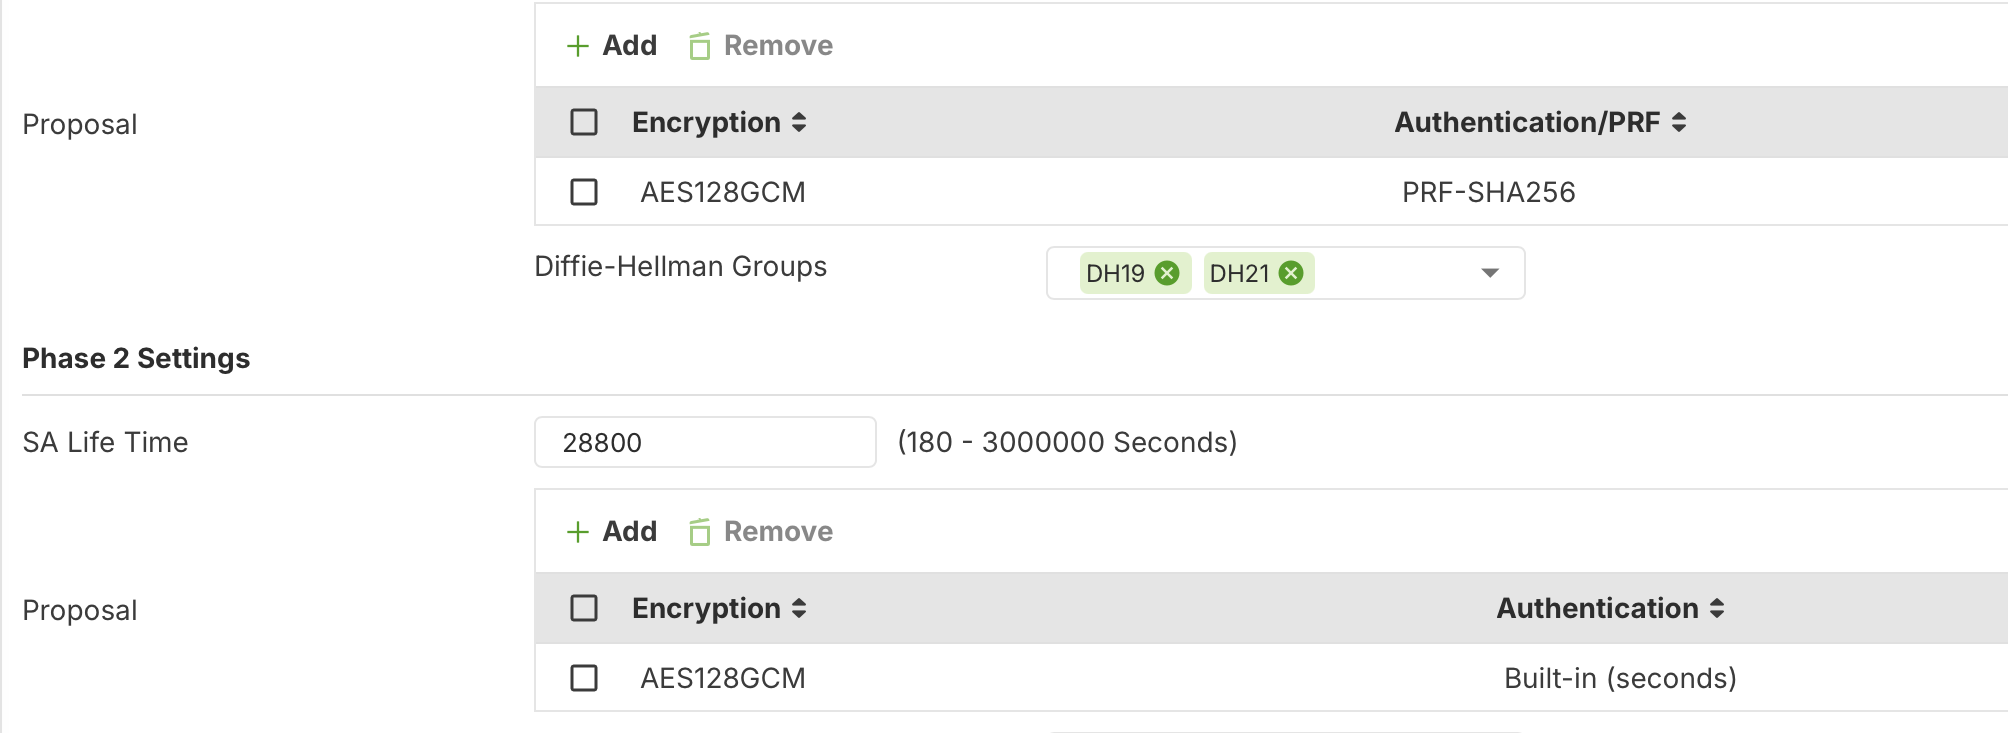Sort by Authentication/PRF arrows
Viewport: 2008px width, 733px height.
point(1679,122)
